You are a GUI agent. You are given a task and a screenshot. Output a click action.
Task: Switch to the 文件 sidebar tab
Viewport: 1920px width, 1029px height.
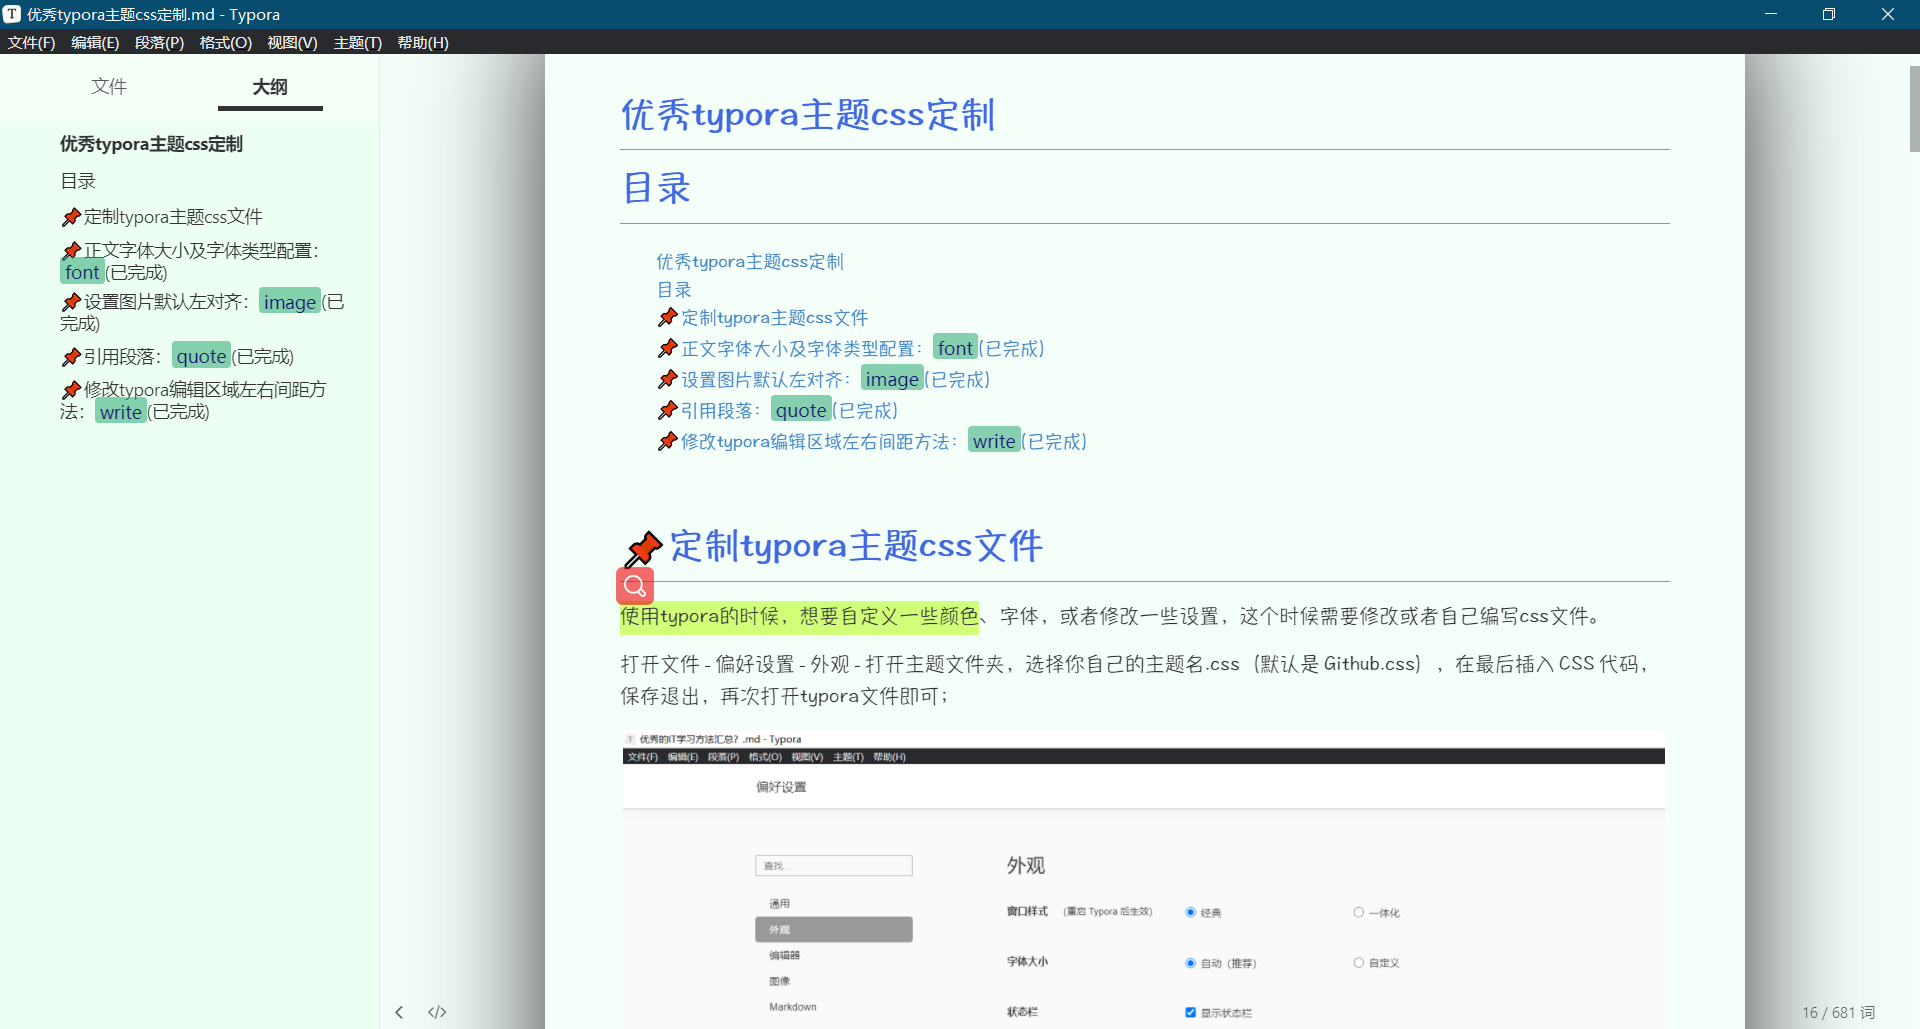coord(109,86)
